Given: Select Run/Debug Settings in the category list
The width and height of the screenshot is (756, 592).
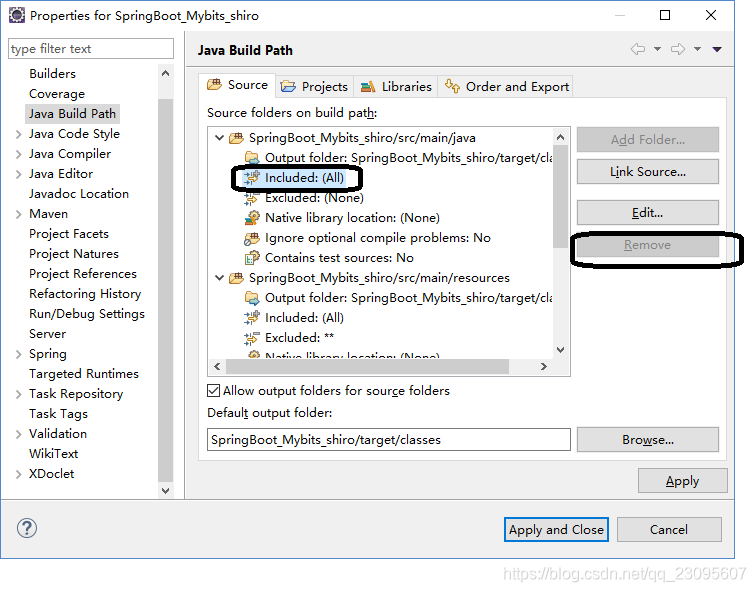Looking at the screenshot, I should click(87, 314).
